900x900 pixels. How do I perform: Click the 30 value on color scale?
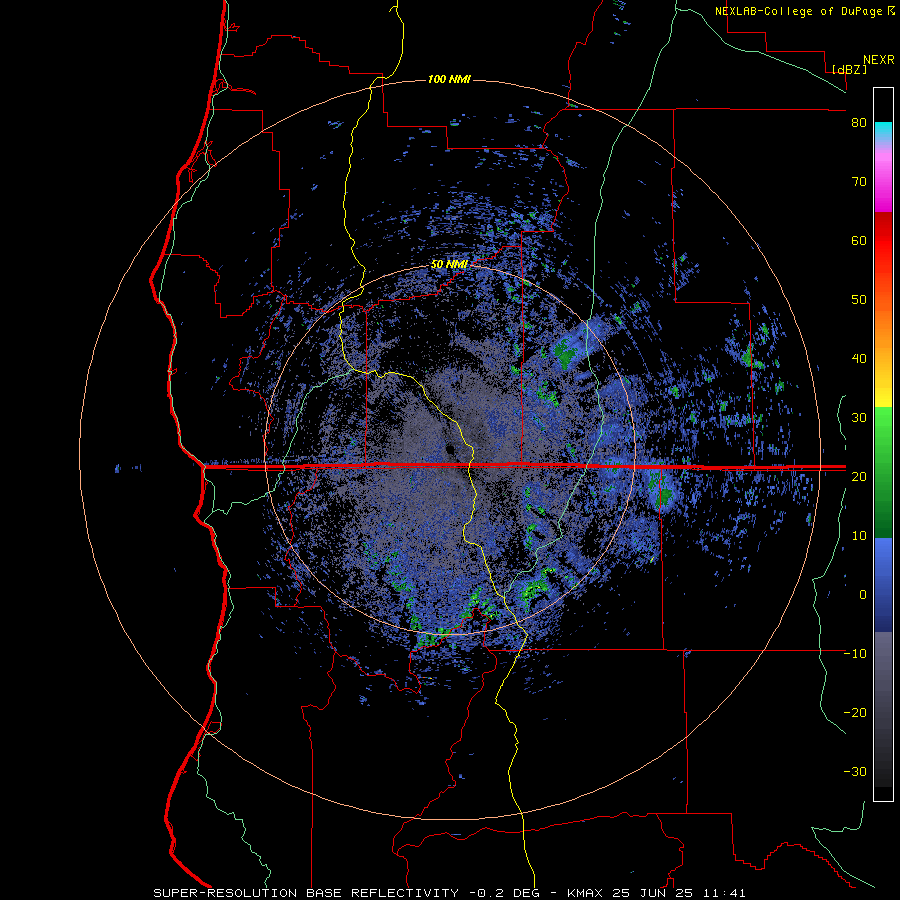[859, 417]
